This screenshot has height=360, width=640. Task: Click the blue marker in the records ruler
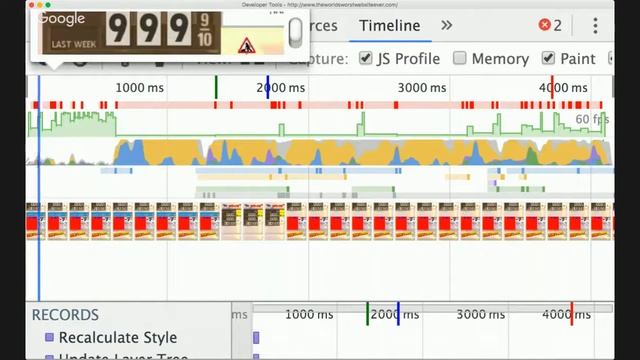[398, 313]
